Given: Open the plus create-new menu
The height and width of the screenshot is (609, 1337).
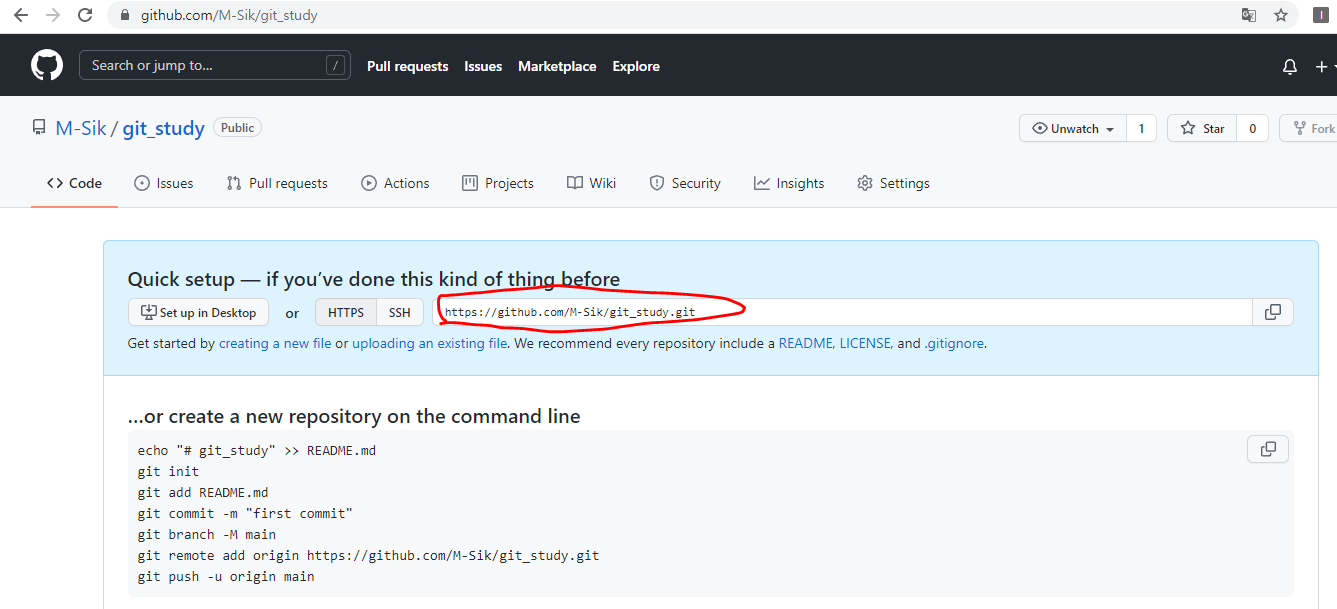Looking at the screenshot, I should point(1325,66).
